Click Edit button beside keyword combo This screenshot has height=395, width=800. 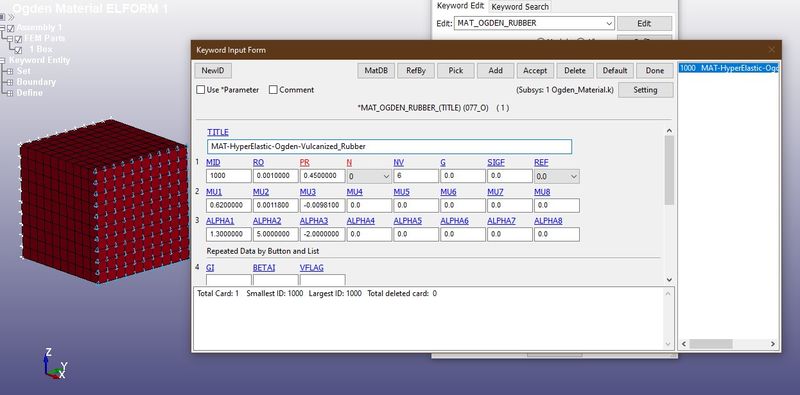(644, 23)
